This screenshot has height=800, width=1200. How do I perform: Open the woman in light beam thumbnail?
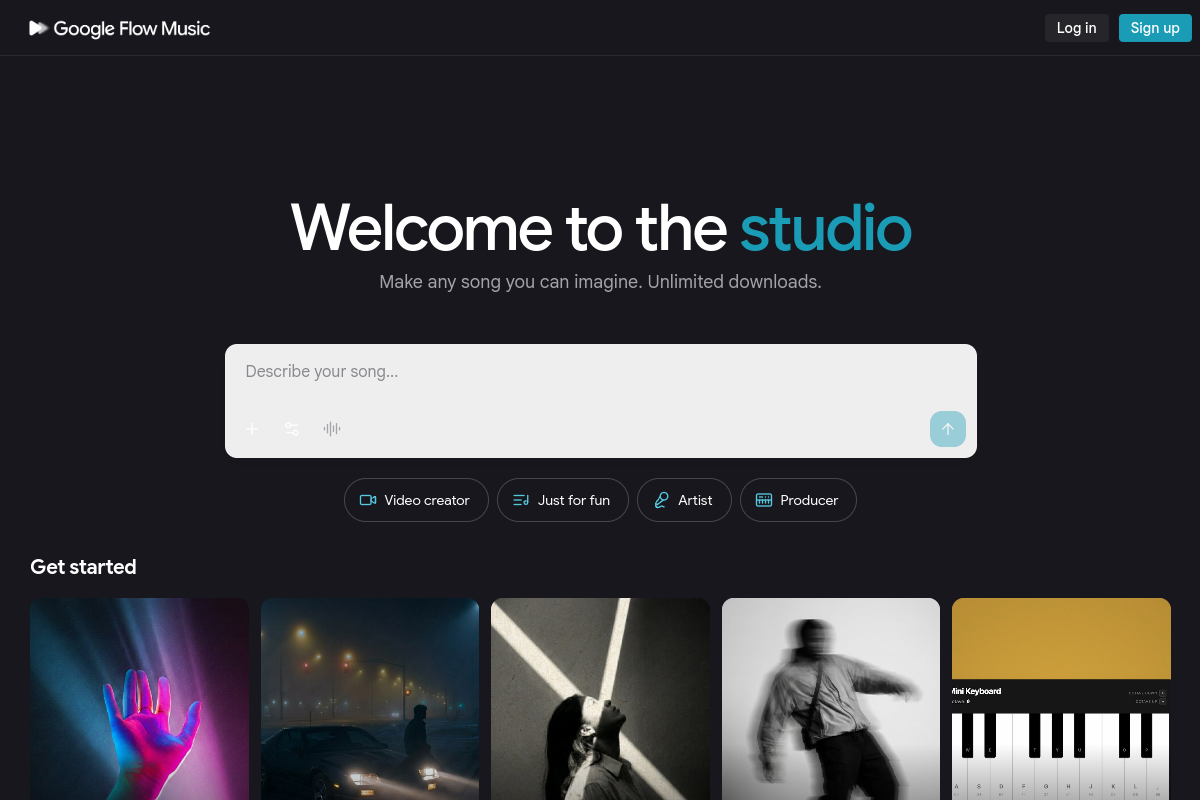pyautogui.click(x=600, y=699)
